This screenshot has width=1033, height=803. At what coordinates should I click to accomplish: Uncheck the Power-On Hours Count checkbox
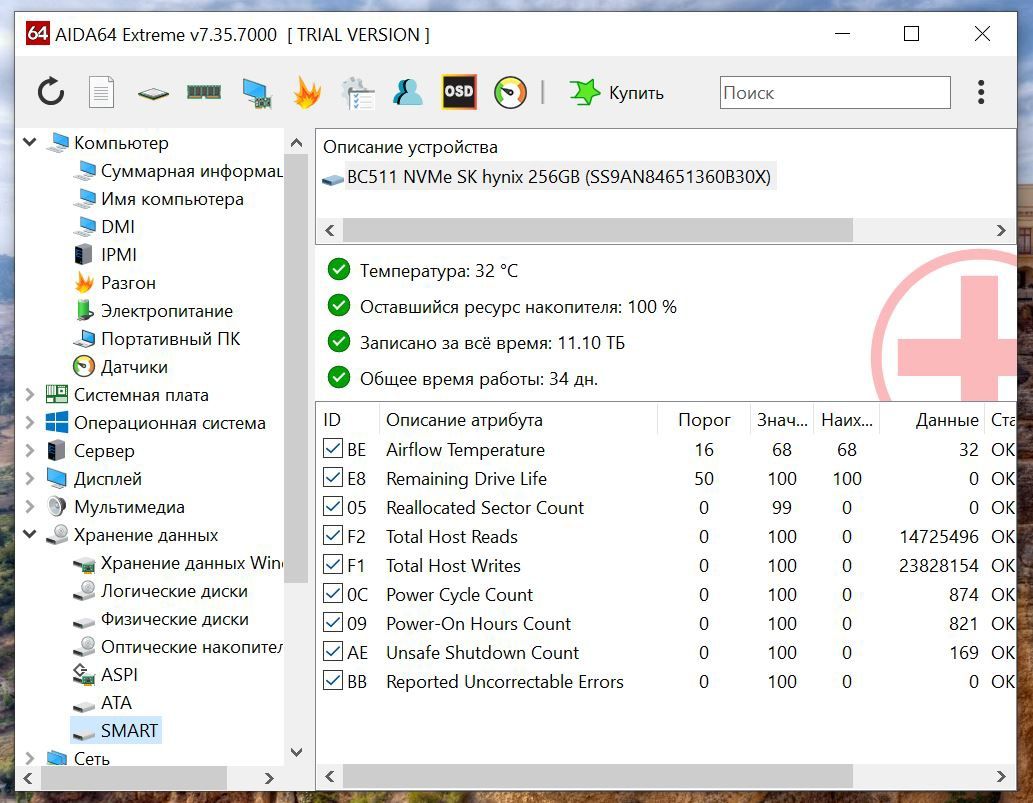333,623
